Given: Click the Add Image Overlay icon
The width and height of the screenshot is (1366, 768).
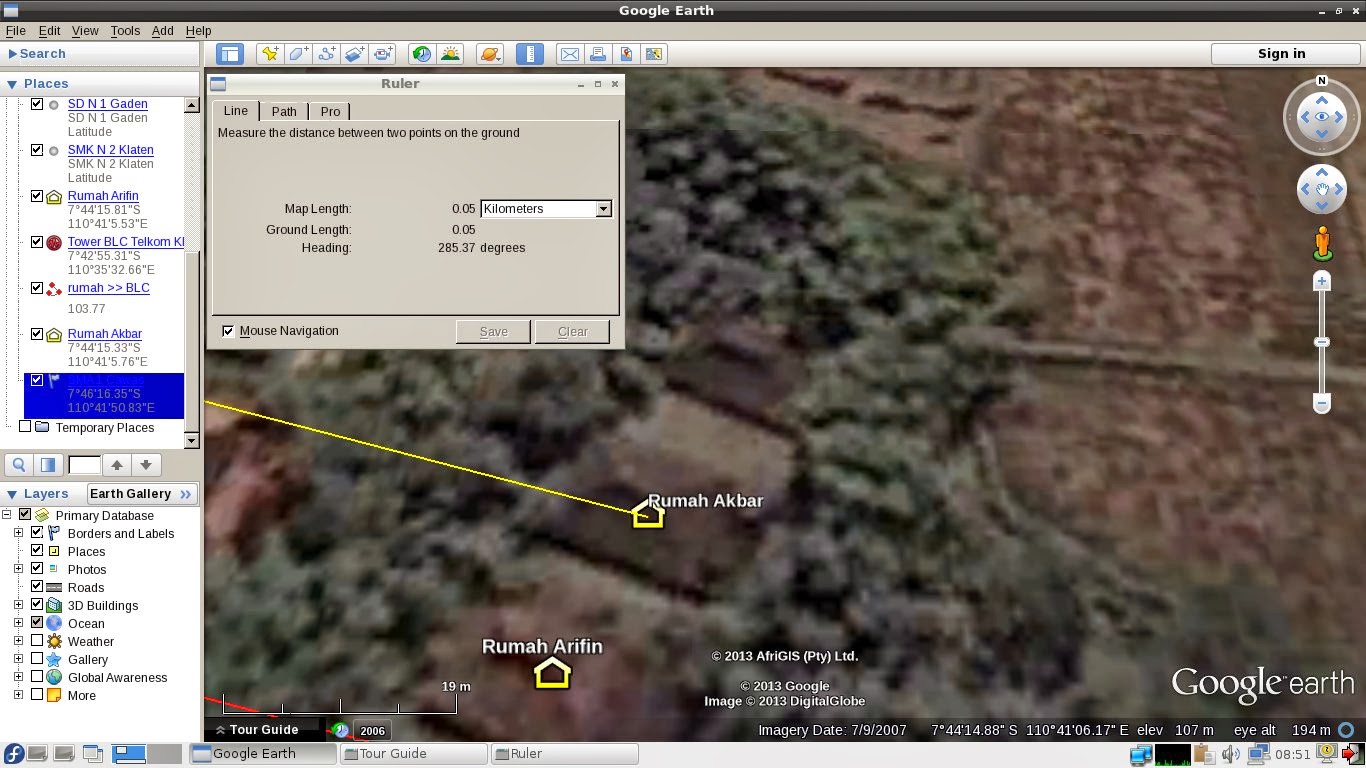Looking at the screenshot, I should [354, 54].
